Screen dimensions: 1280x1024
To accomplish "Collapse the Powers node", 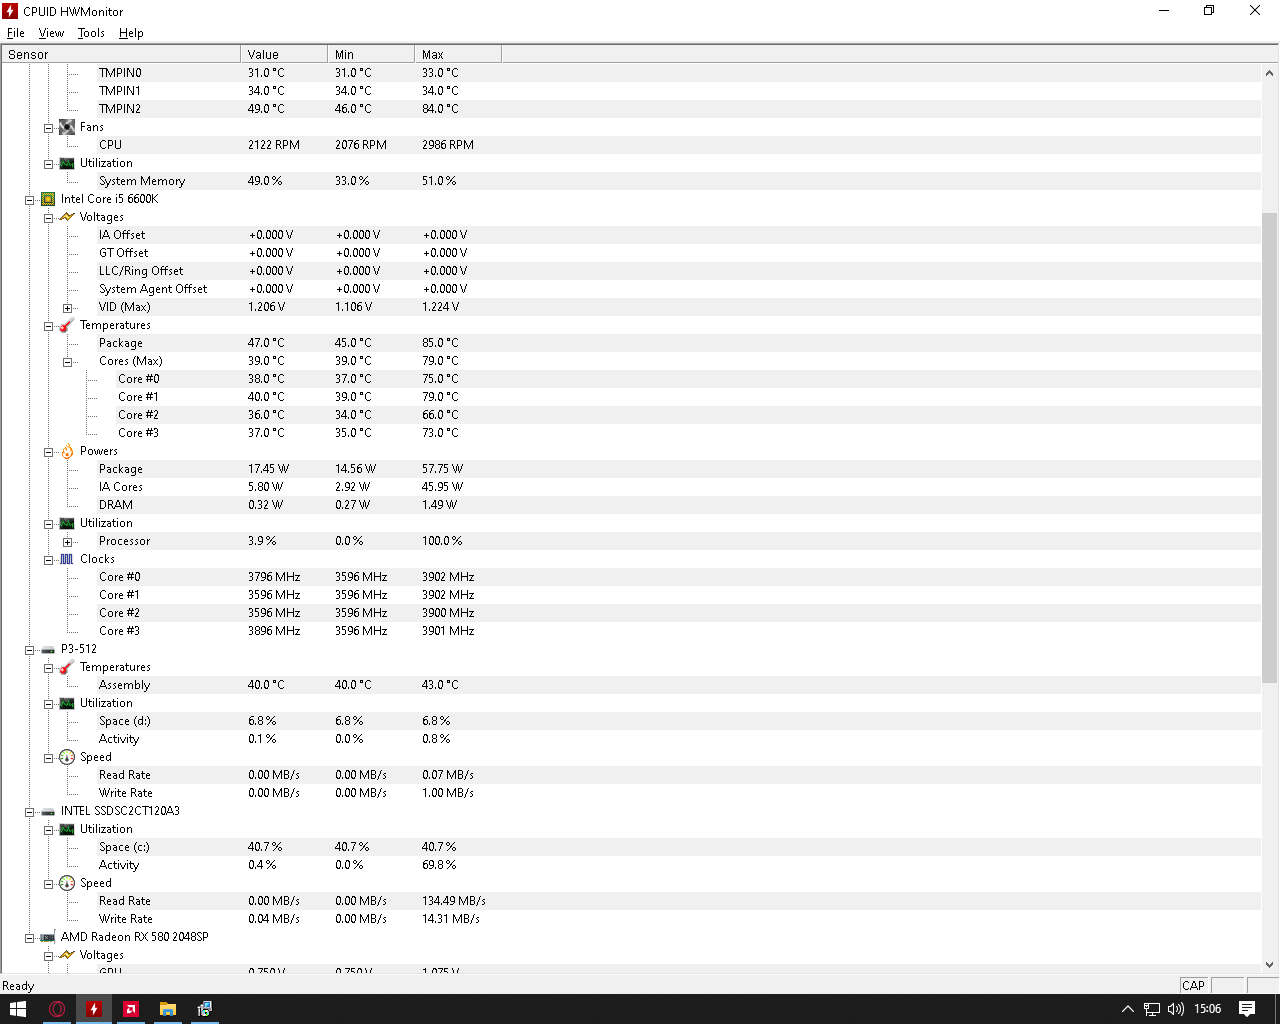I will point(48,452).
